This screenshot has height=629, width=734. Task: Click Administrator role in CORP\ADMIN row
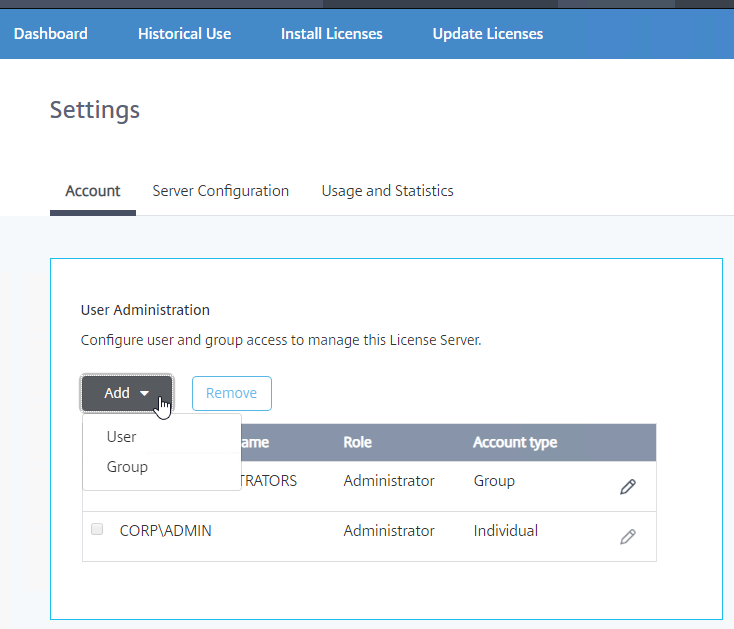(389, 531)
